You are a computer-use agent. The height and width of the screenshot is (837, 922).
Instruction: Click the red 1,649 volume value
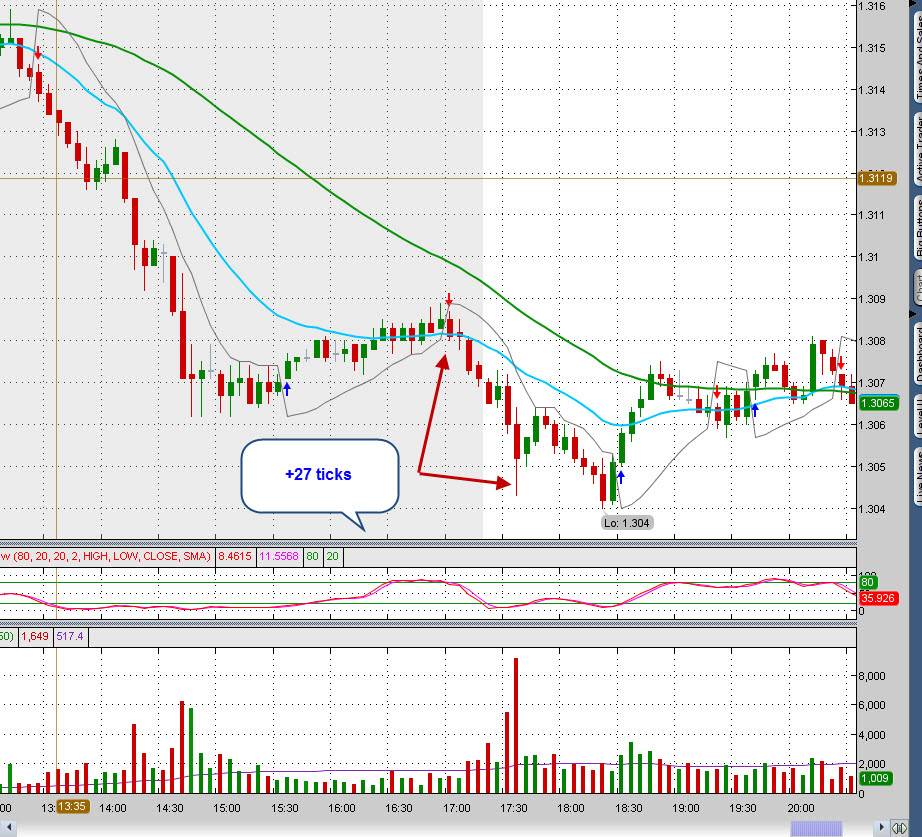[x=35, y=636]
